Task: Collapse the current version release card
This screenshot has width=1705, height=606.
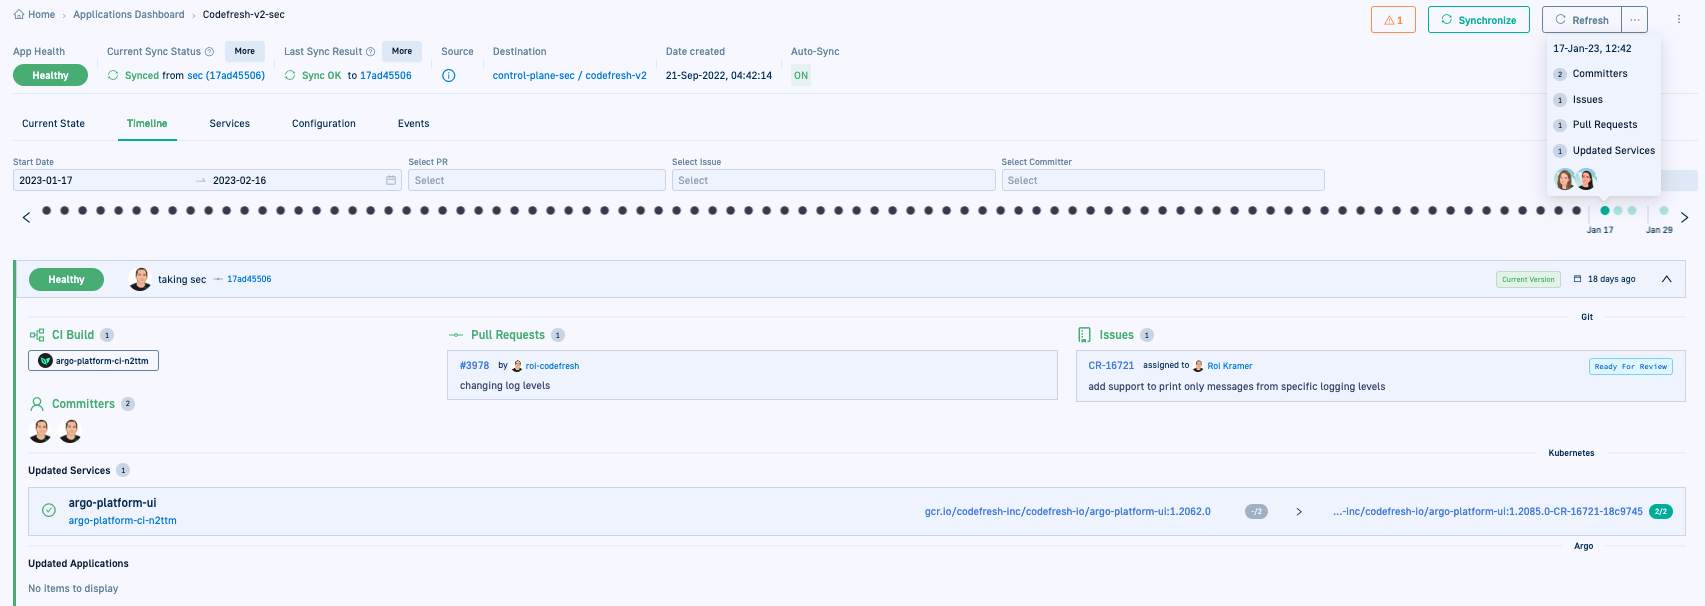Action: (x=1667, y=279)
